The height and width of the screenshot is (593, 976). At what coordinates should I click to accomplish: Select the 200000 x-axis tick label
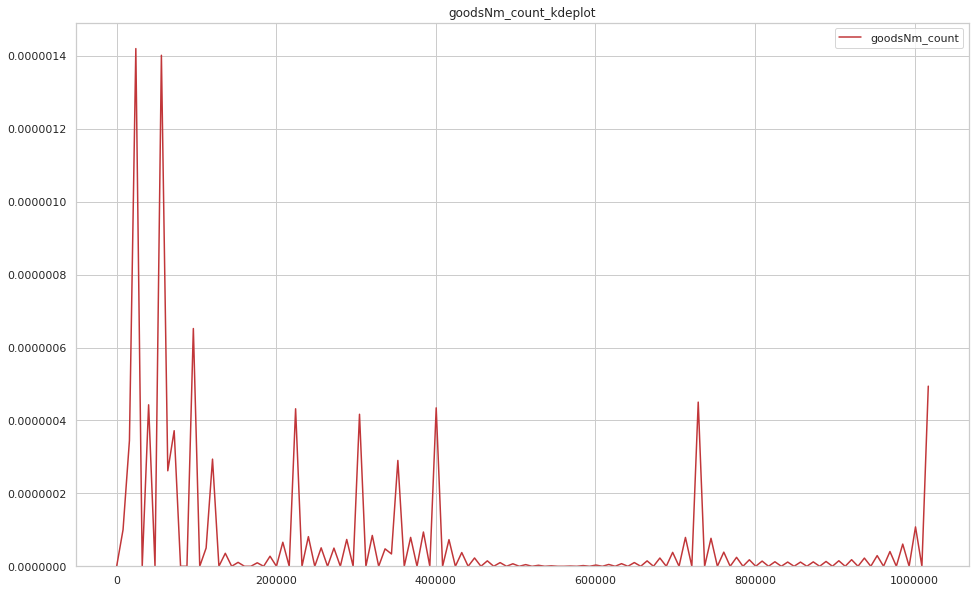click(276, 580)
